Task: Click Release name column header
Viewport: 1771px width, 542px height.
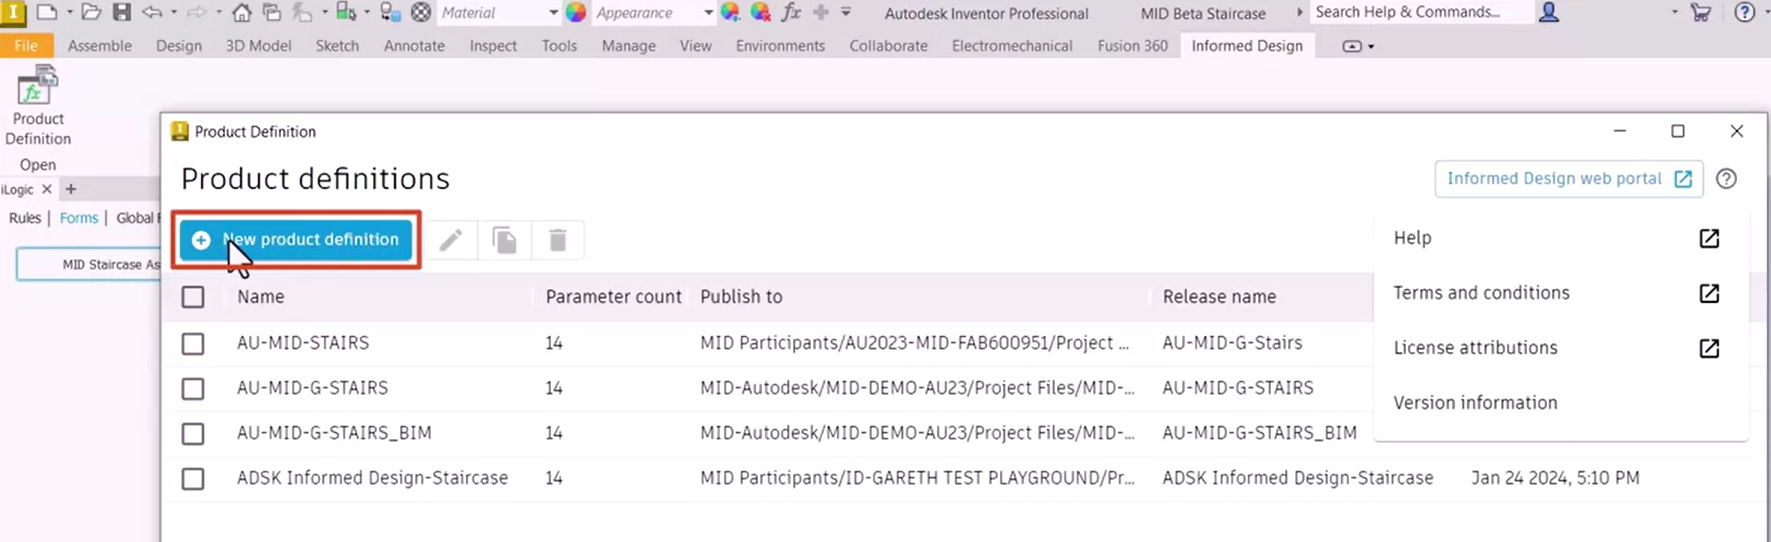Action: pyautogui.click(x=1219, y=297)
